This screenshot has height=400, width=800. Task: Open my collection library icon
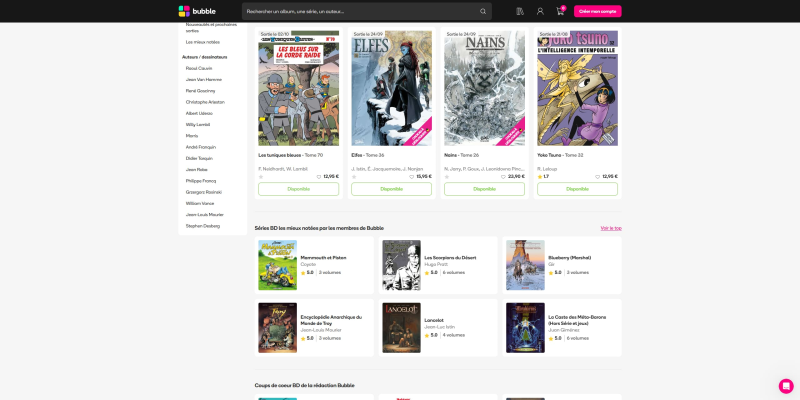pos(520,11)
